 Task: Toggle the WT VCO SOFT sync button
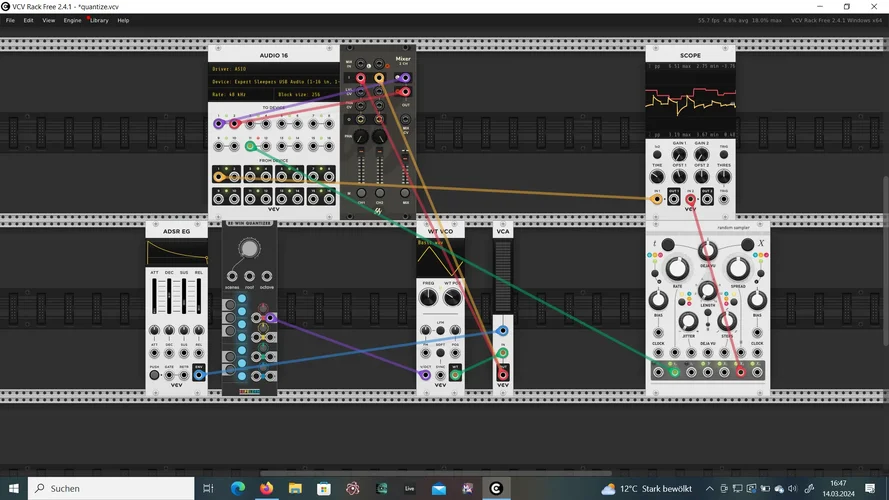point(441,353)
